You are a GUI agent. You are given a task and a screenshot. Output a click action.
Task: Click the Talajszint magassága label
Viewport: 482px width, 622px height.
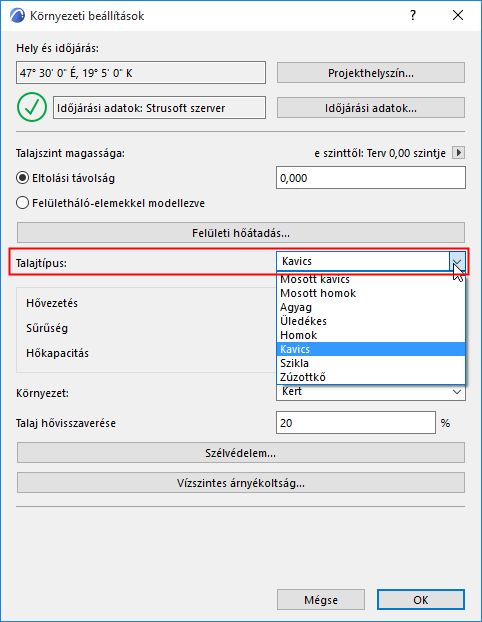(x=70, y=153)
